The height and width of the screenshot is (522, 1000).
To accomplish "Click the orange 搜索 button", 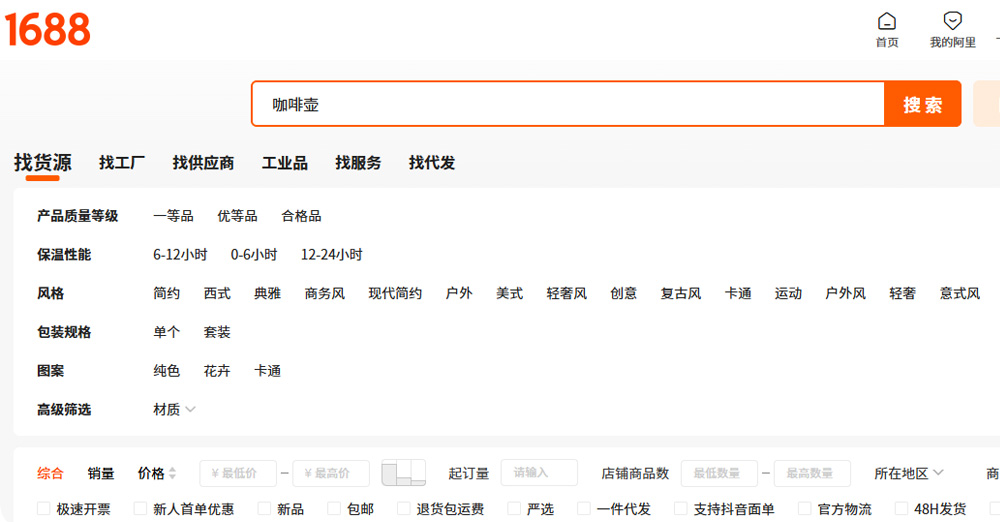I will coord(922,104).
